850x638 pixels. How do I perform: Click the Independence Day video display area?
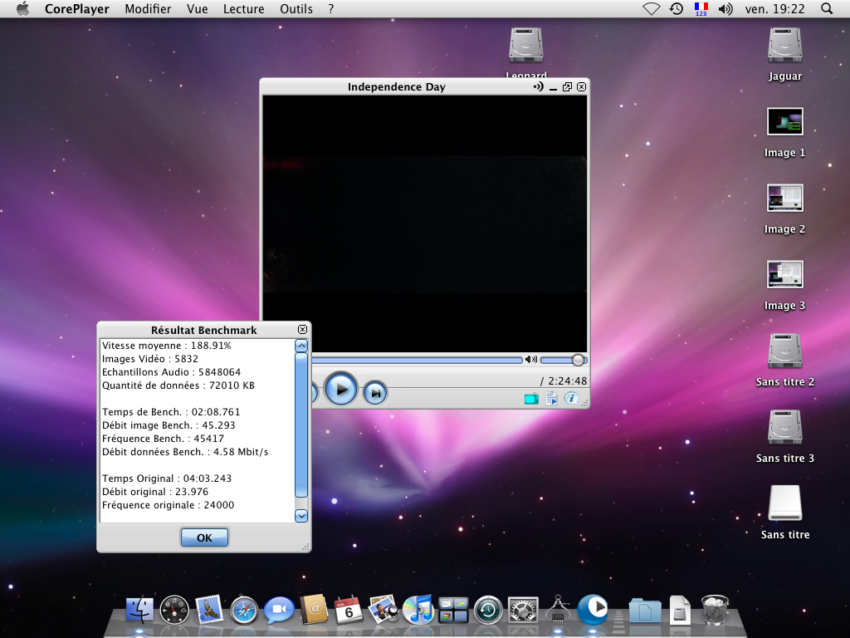(x=424, y=224)
